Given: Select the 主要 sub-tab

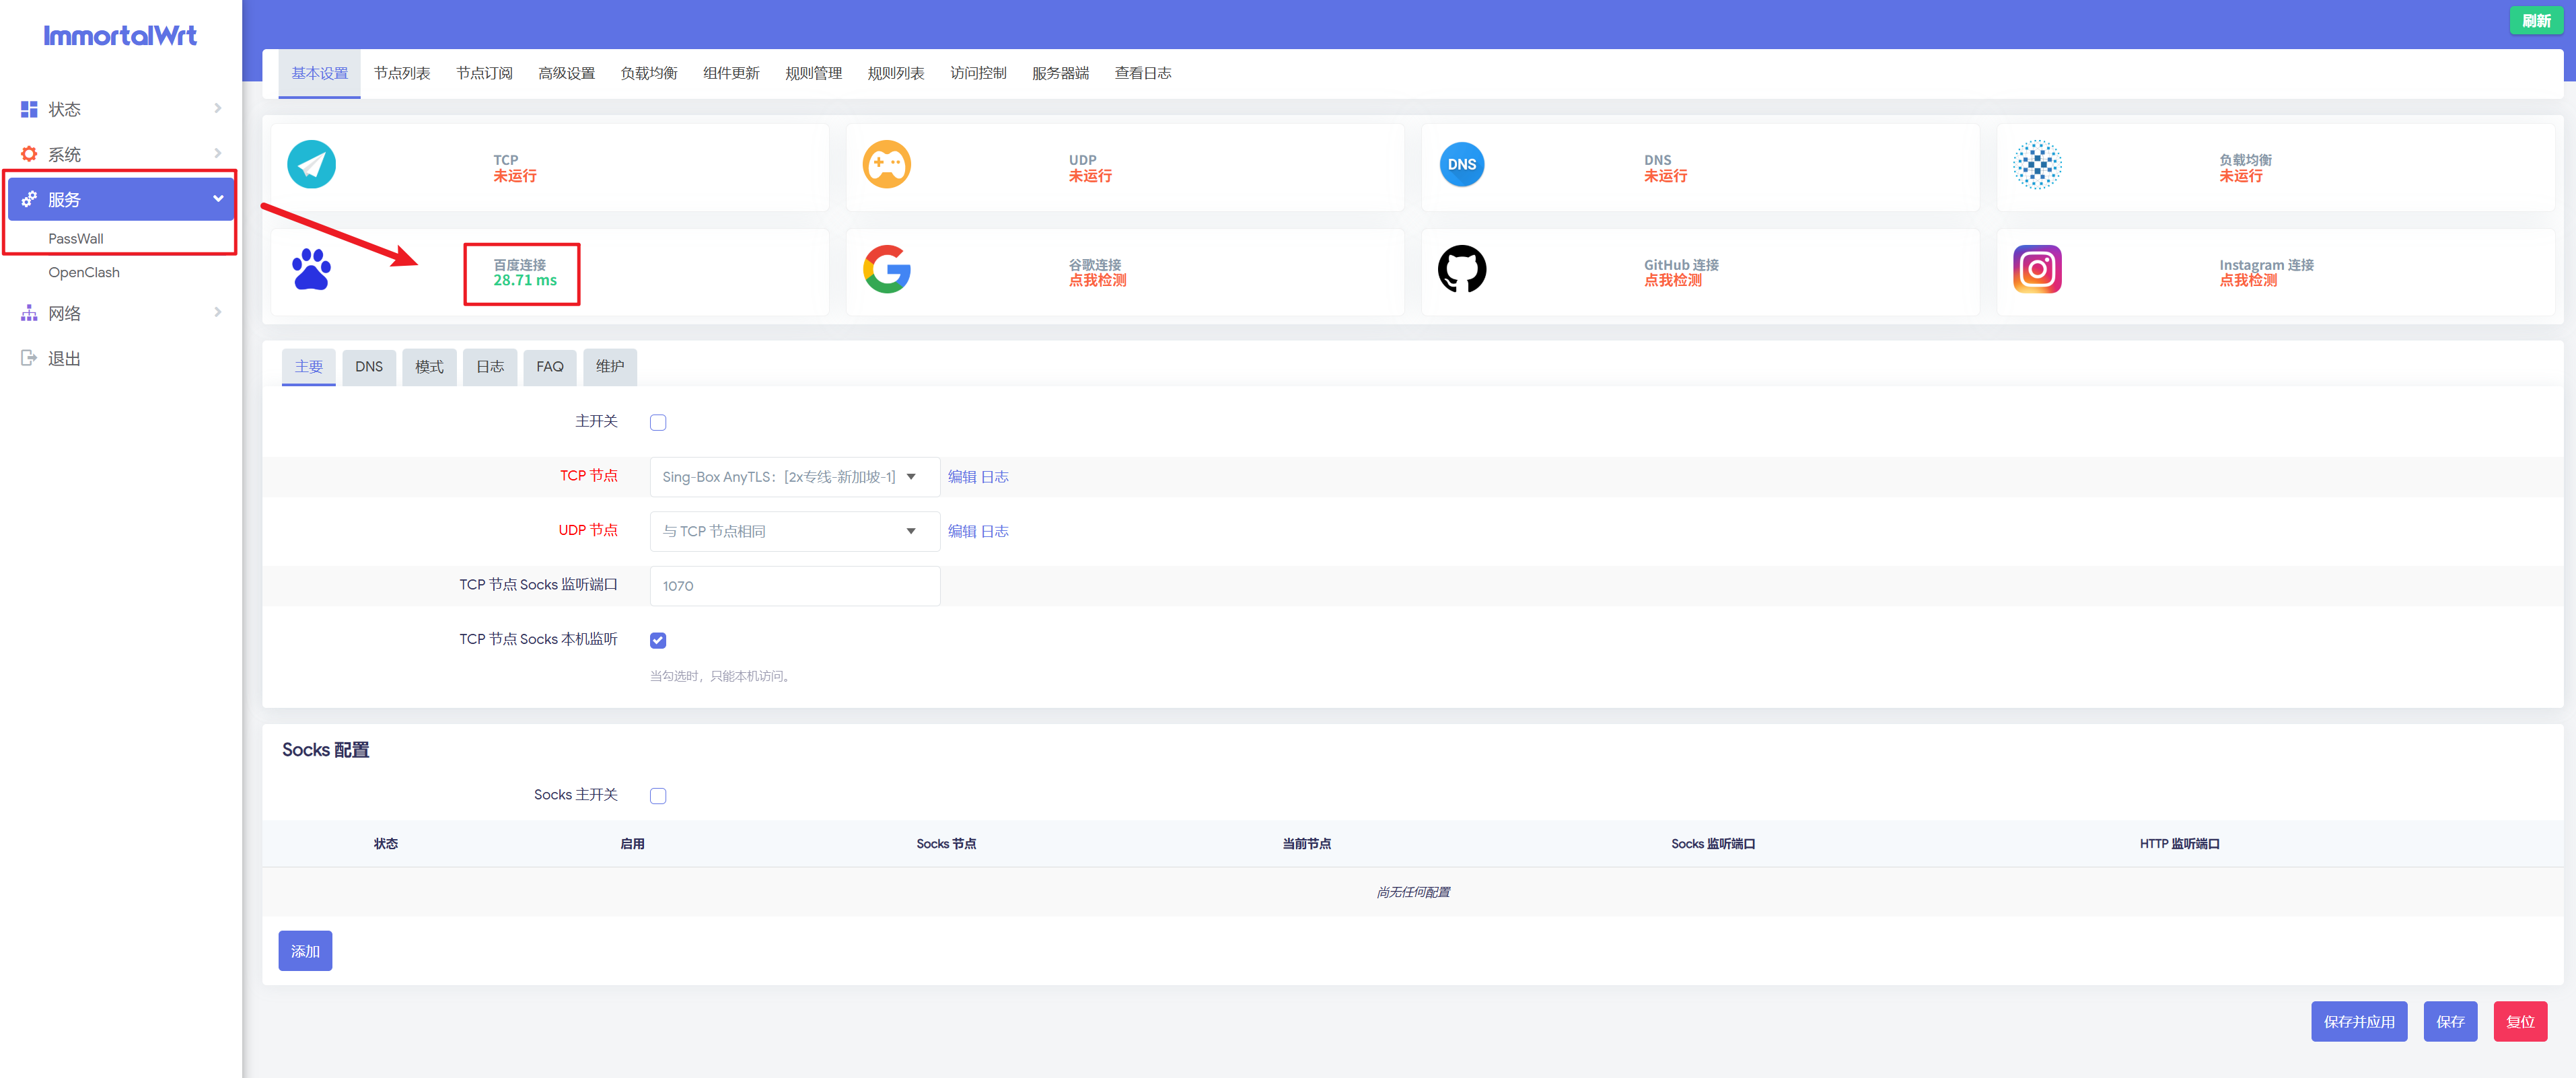Looking at the screenshot, I should pyautogui.click(x=309, y=367).
